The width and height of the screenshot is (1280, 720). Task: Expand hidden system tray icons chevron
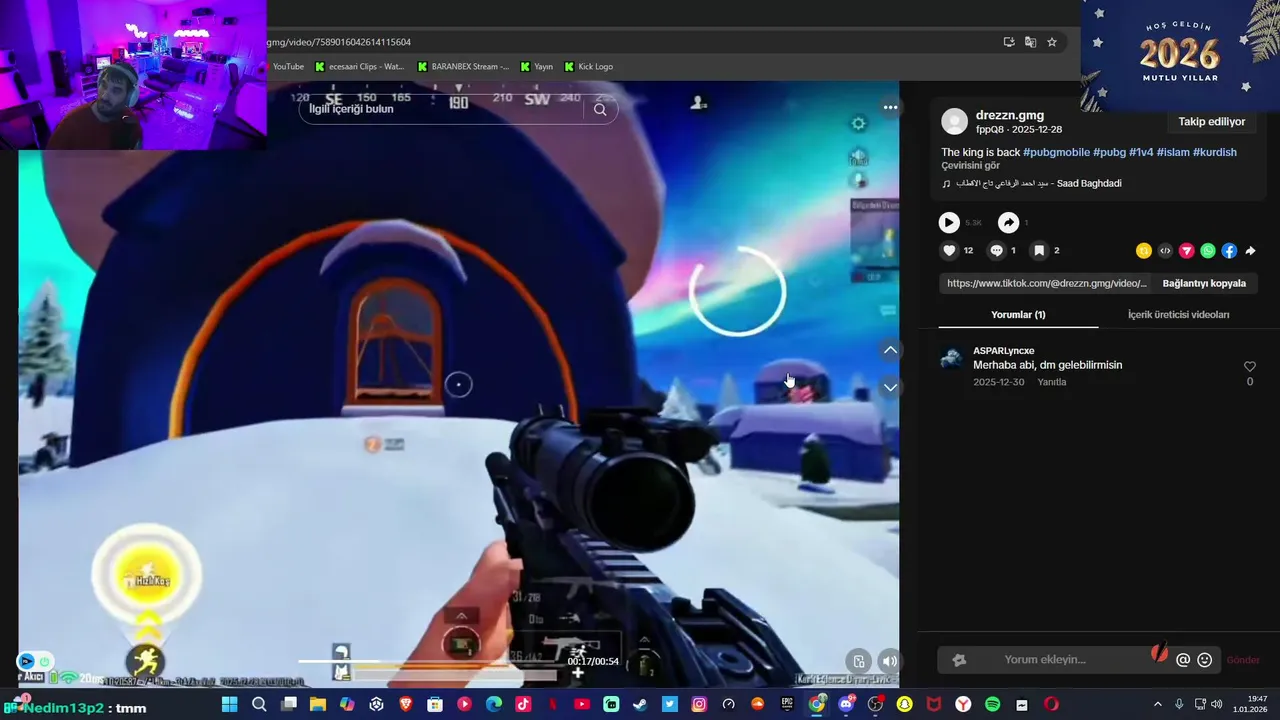[x=1158, y=704]
